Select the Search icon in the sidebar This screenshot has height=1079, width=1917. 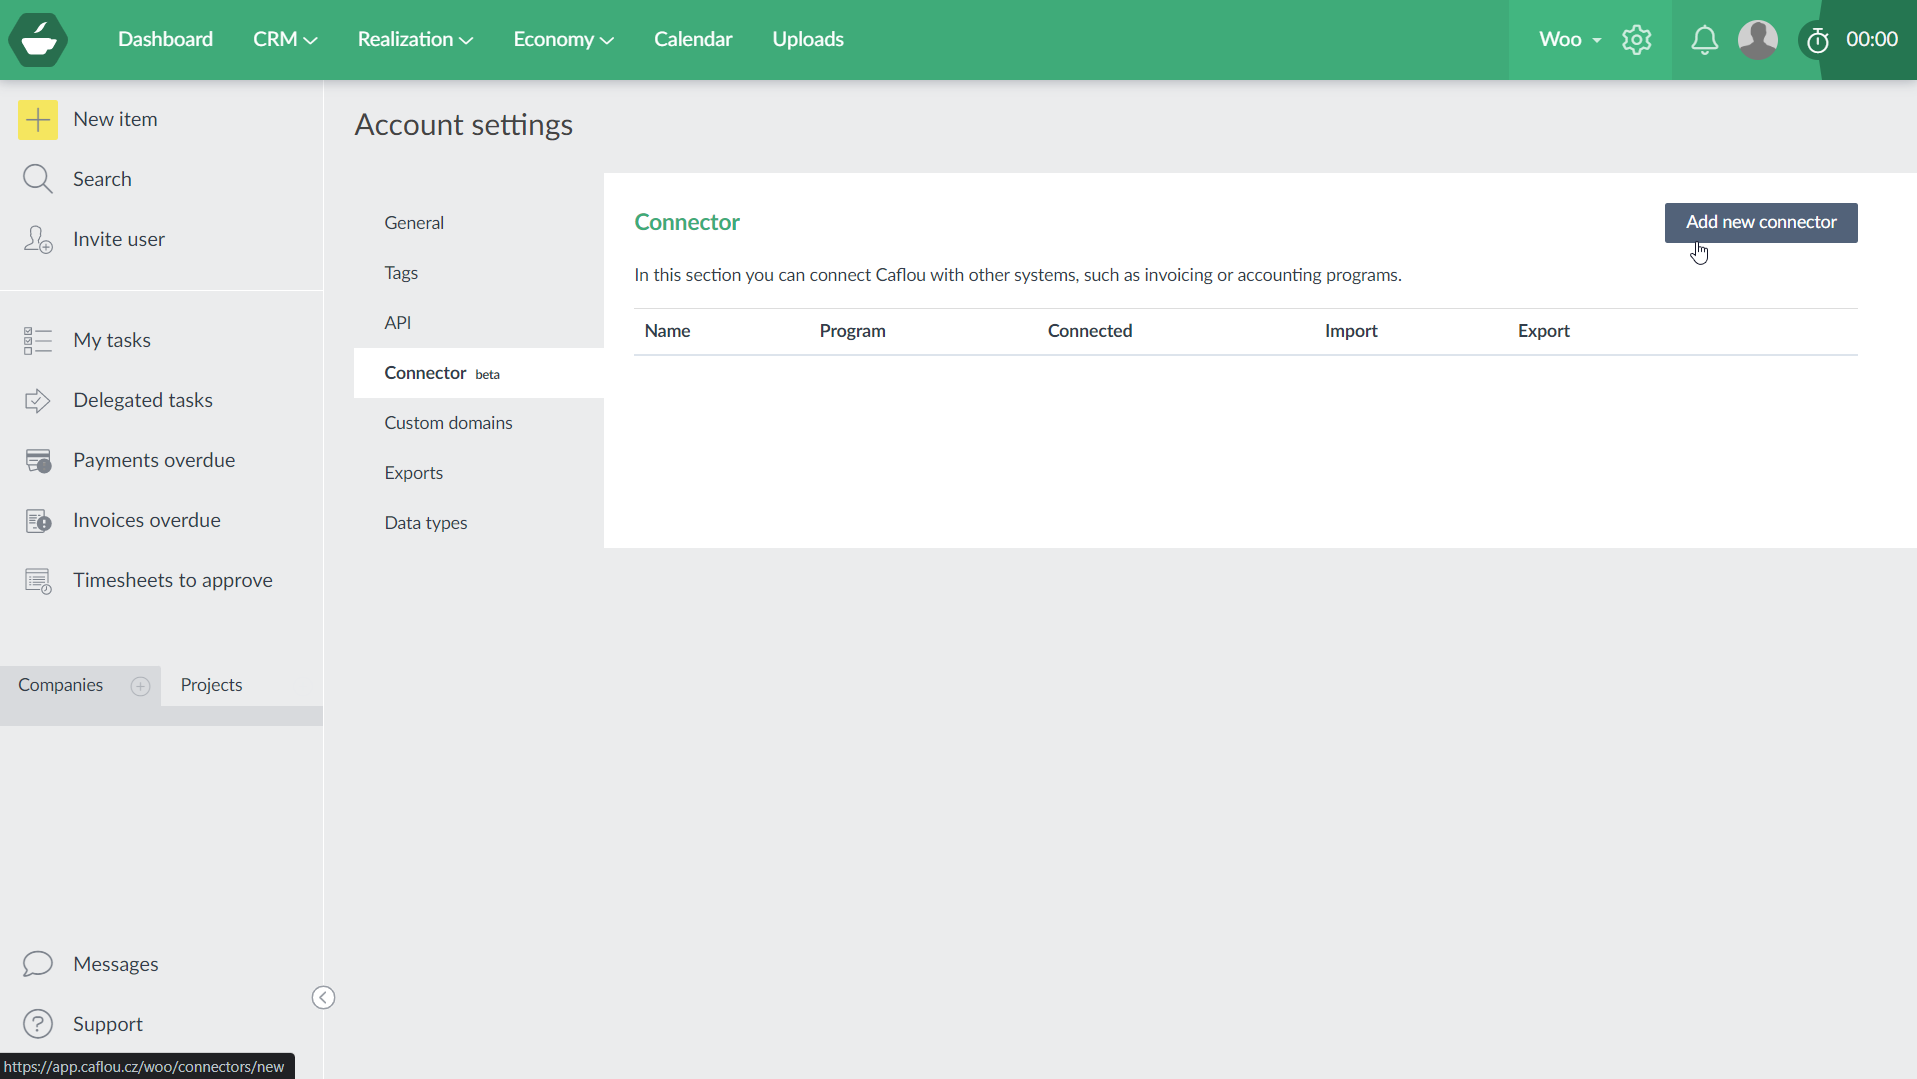click(38, 179)
